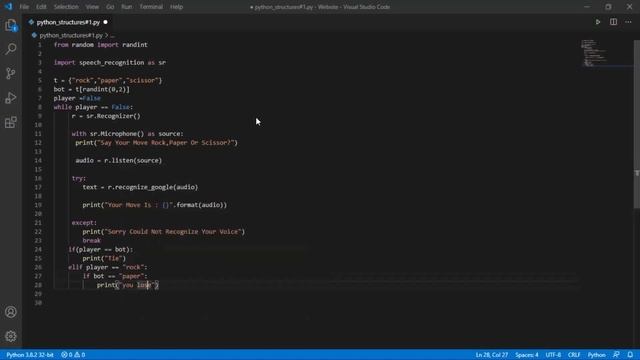640x360 pixels.
Task: Click the feedback icon in status bar
Action: click(x=616, y=355)
